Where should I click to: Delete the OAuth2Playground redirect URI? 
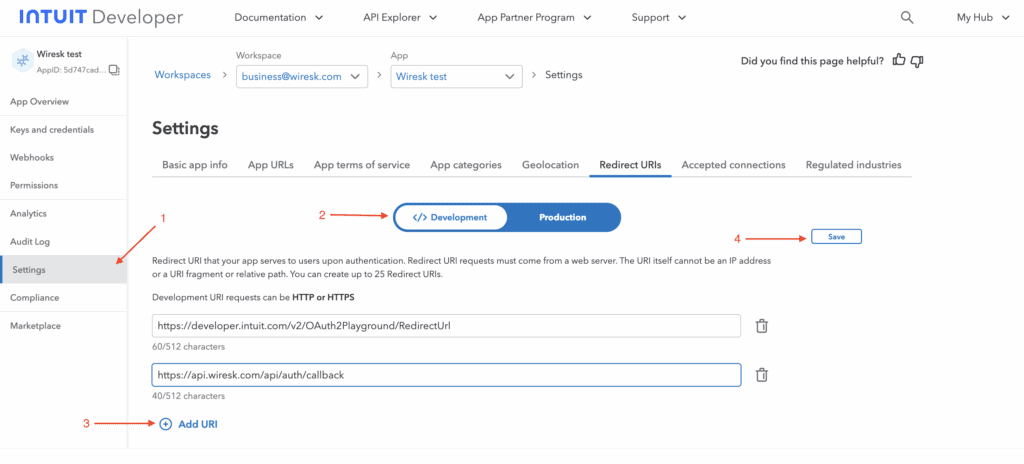tap(761, 325)
